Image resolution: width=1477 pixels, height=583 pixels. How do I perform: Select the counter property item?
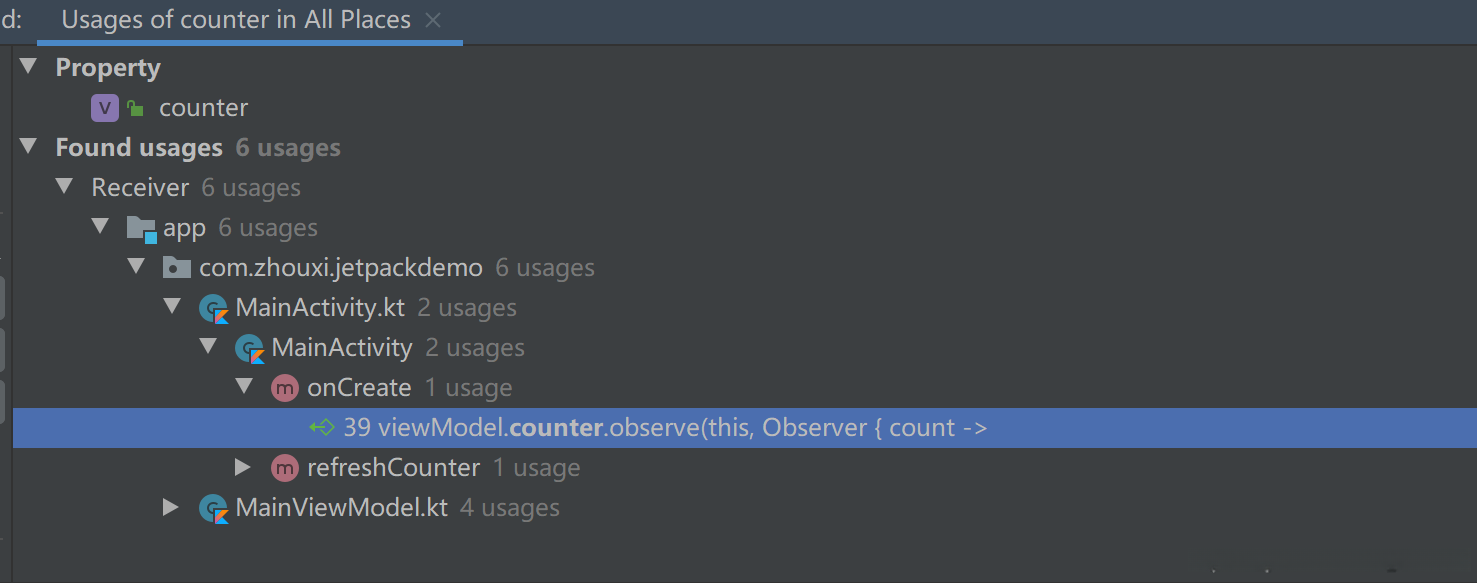coord(203,108)
